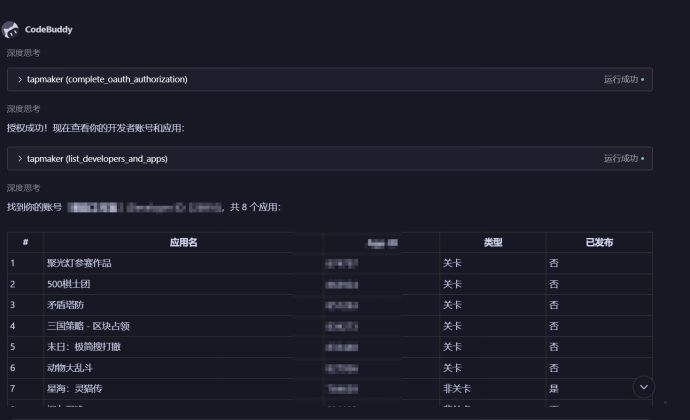Click the 已发布 column header
The height and width of the screenshot is (420, 690).
(x=599, y=243)
